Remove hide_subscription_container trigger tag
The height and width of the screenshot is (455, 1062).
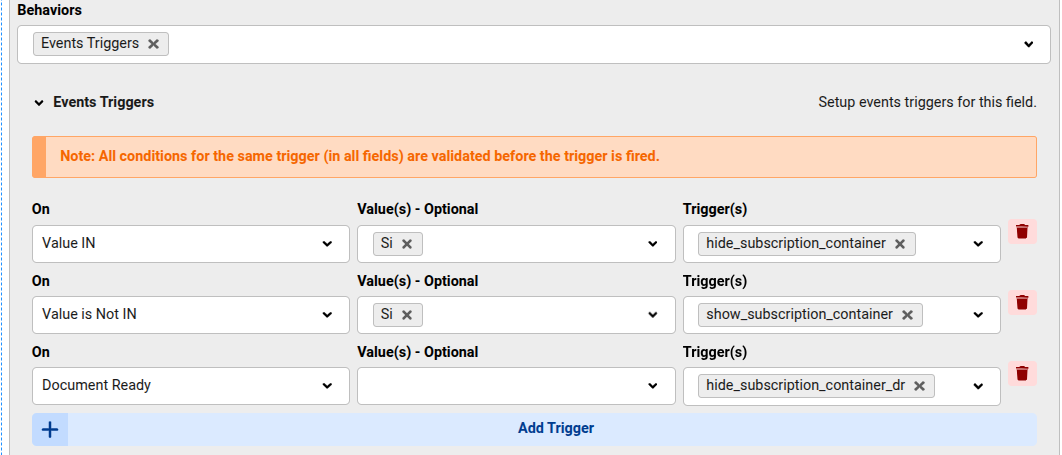[899, 243]
